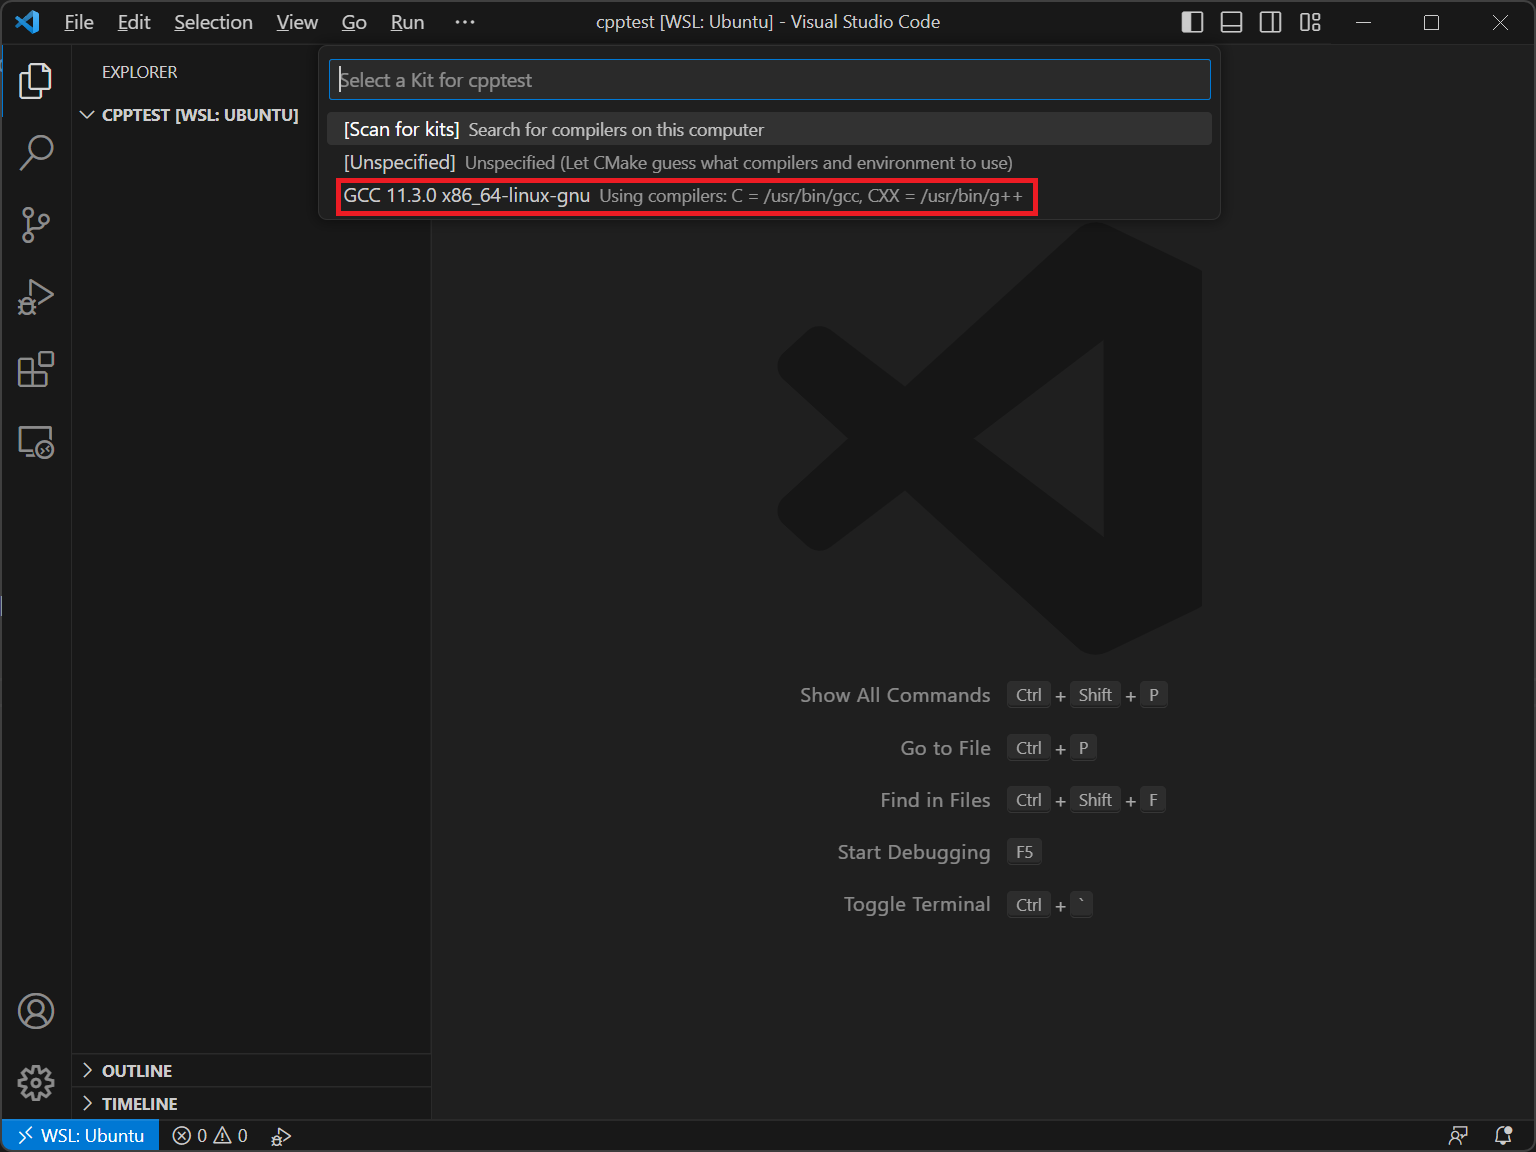
Task: Open the Selection menu
Action: 213,22
